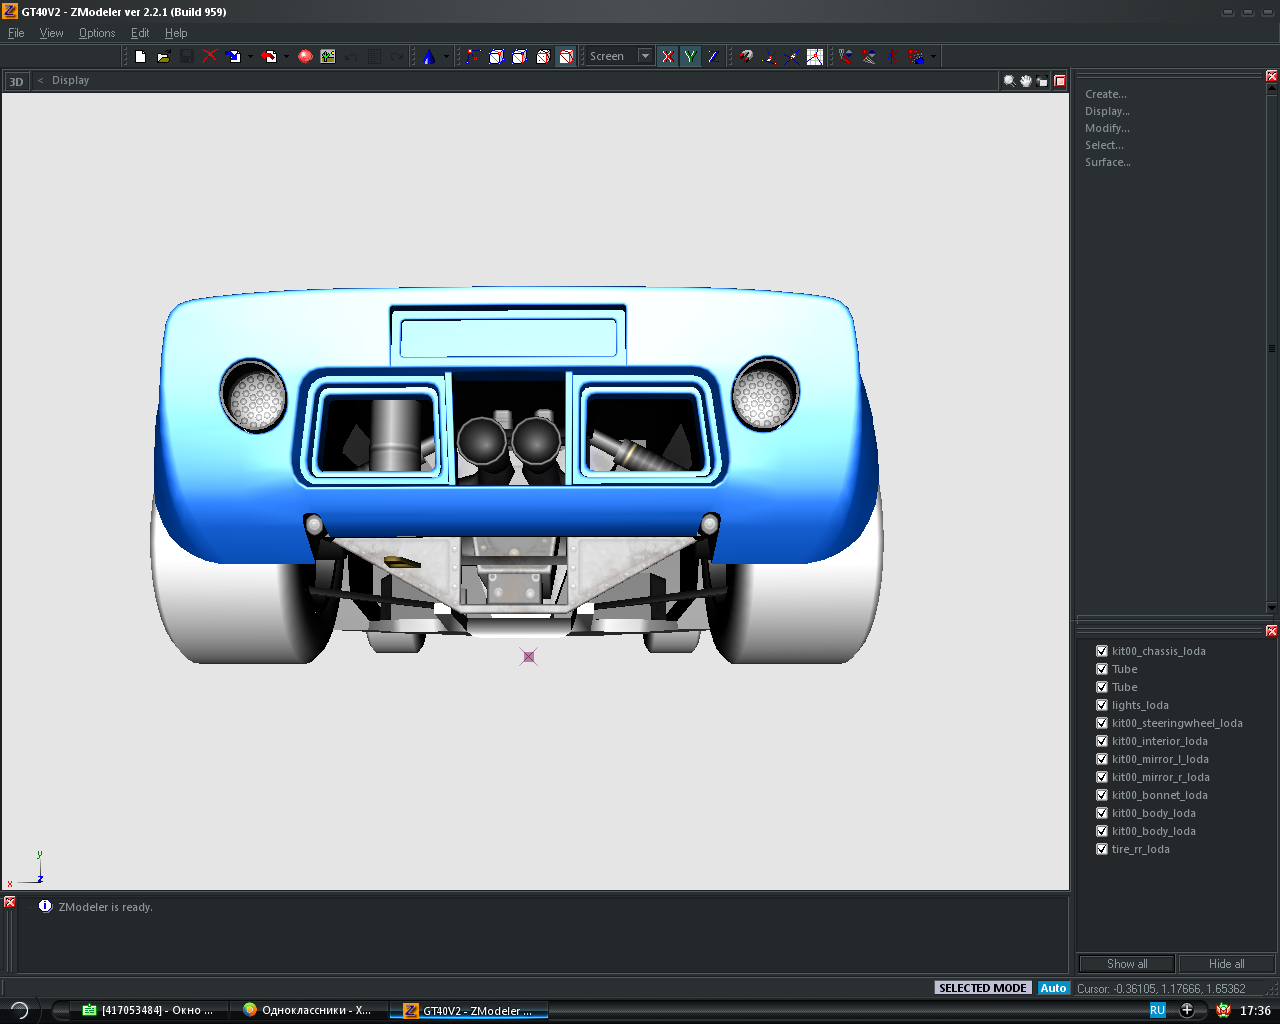Viewport: 1280px width, 1024px height.
Task: Toggle the X axis constraint button
Action: (667, 57)
